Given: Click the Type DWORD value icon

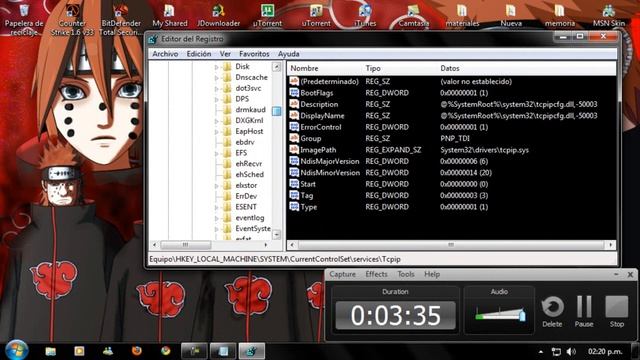Looking at the screenshot, I should (x=294, y=207).
